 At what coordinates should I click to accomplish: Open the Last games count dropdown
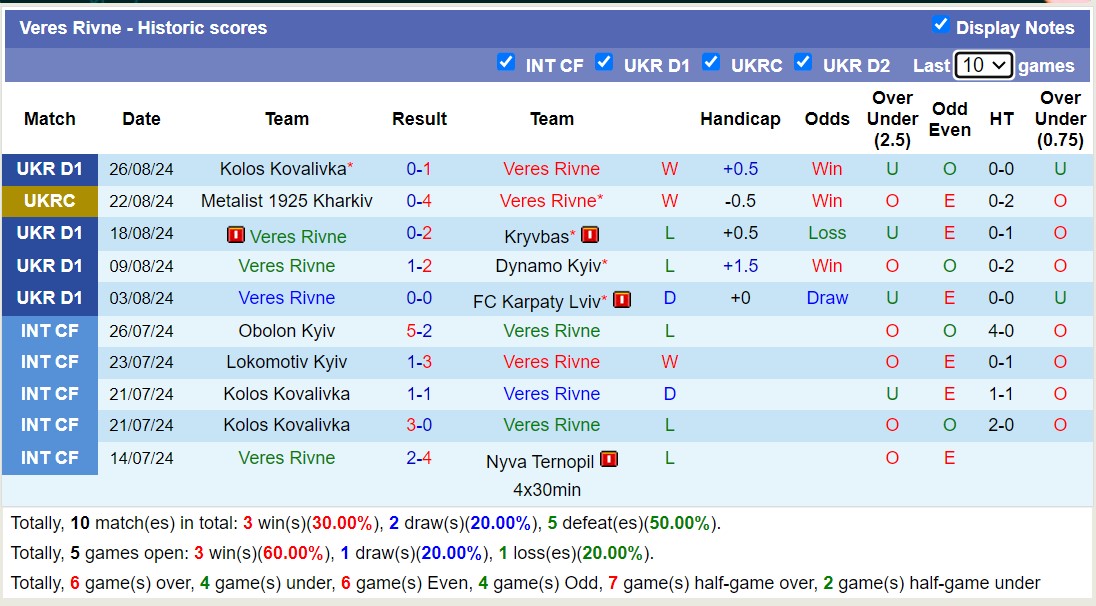pos(983,63)
